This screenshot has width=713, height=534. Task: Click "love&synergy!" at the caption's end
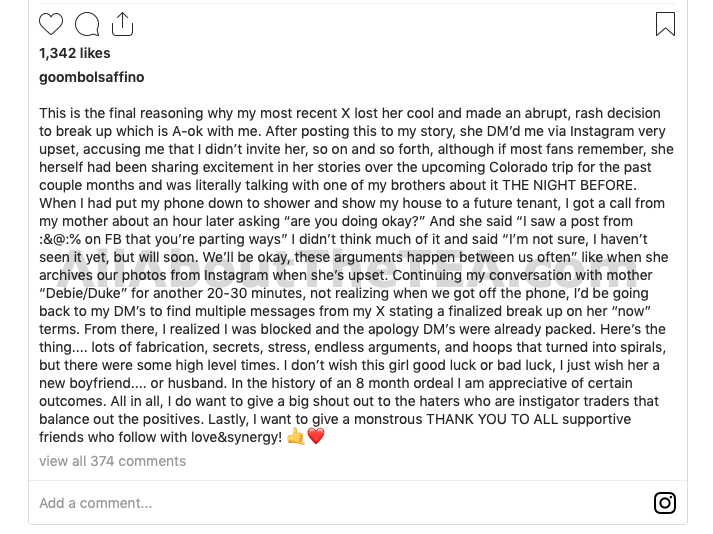(236, 437)
